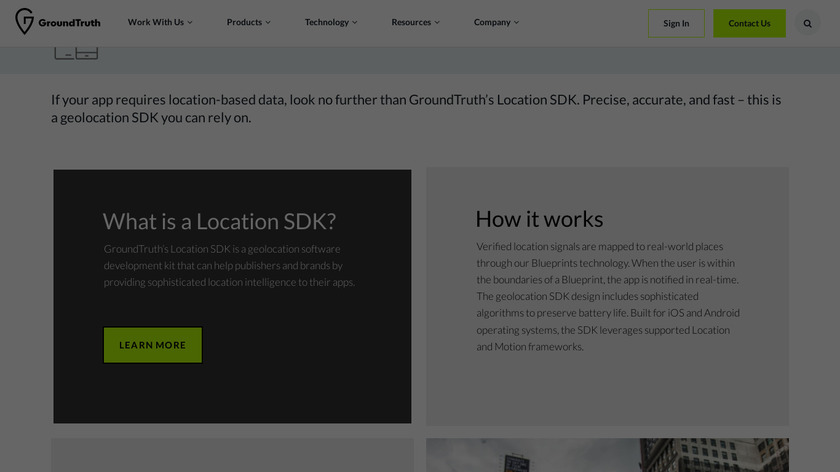The image size is (840, 472).
Task: Click the GroundTruth wordmark text
Action: click(x=69, y=23)
